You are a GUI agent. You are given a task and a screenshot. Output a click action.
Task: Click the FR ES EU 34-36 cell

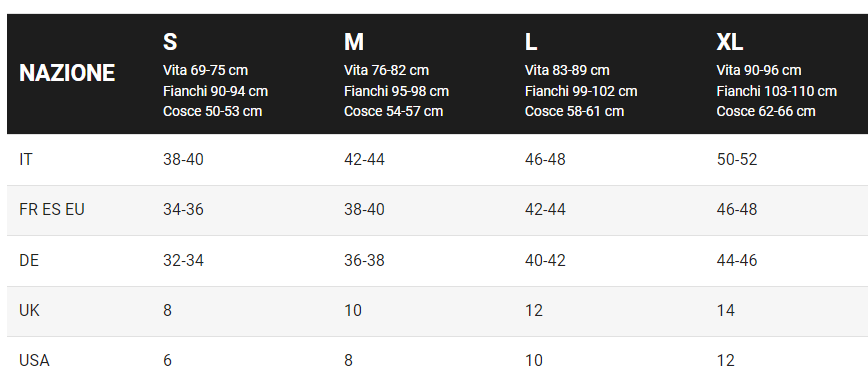pyautogui.click(x=183, y=210)
